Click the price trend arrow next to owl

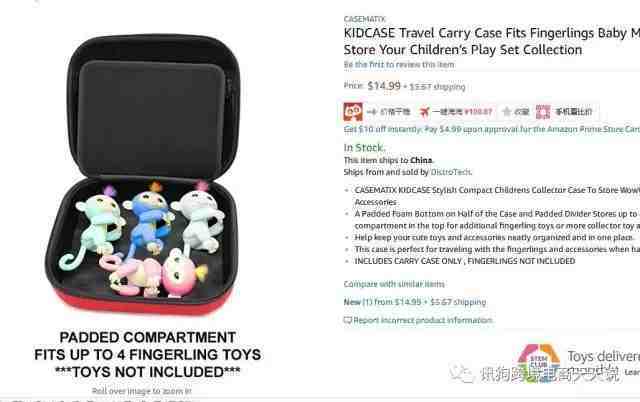371,111
